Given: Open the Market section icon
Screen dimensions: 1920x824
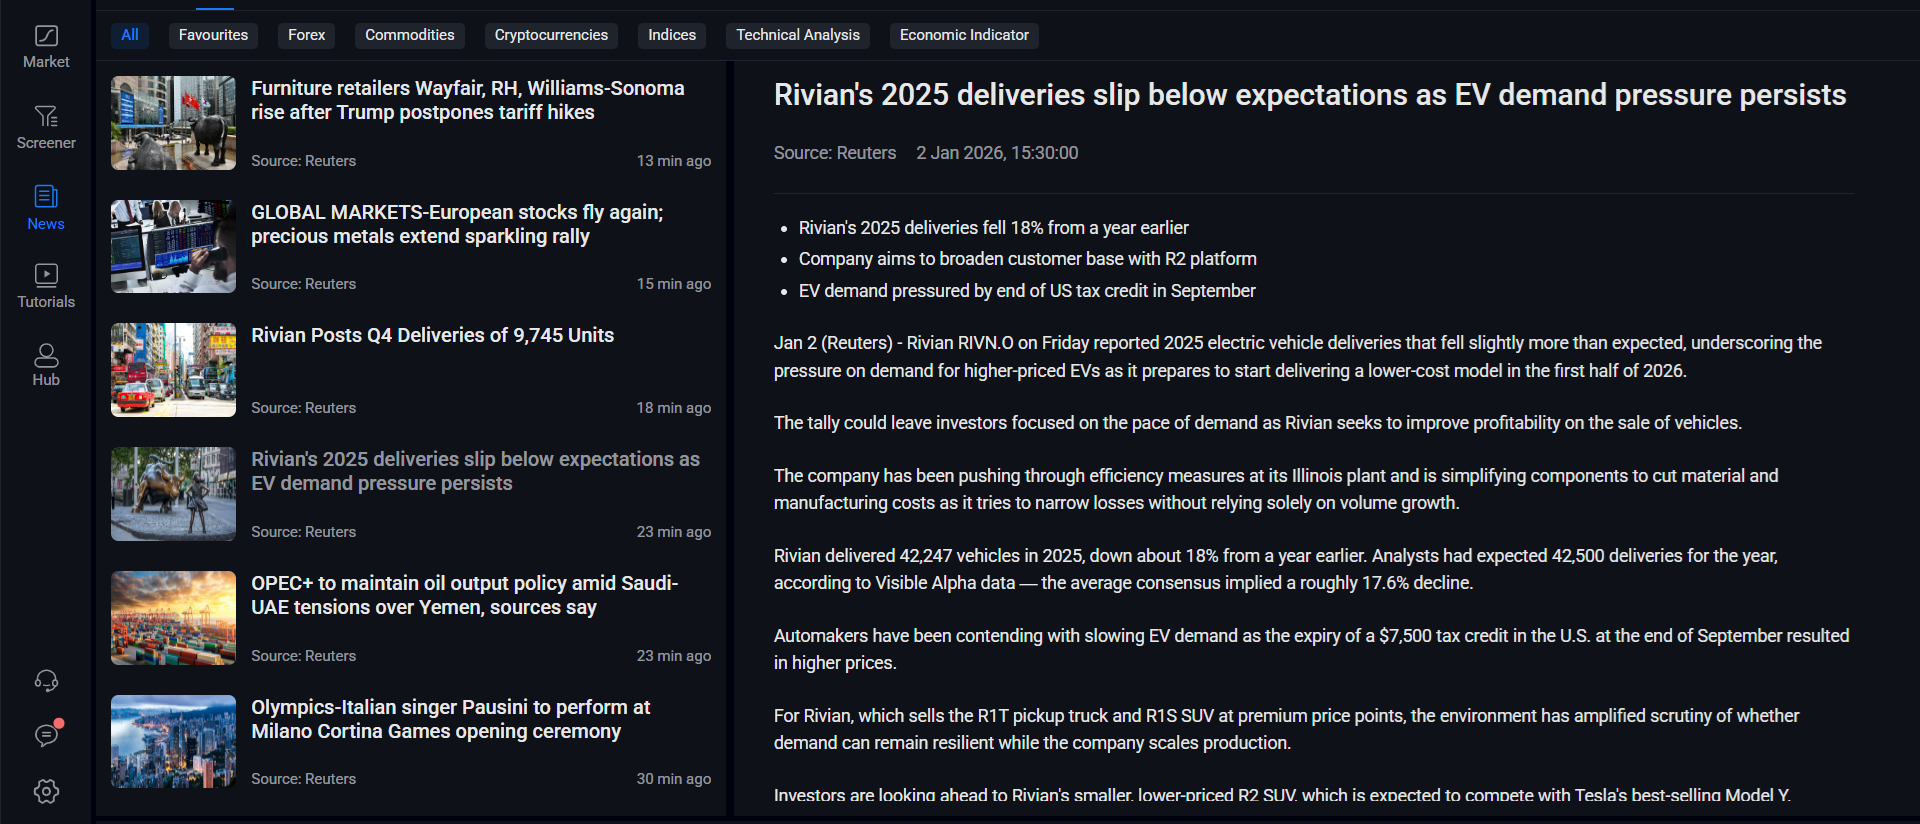Looking at the screenshot, I should point(46,36).
